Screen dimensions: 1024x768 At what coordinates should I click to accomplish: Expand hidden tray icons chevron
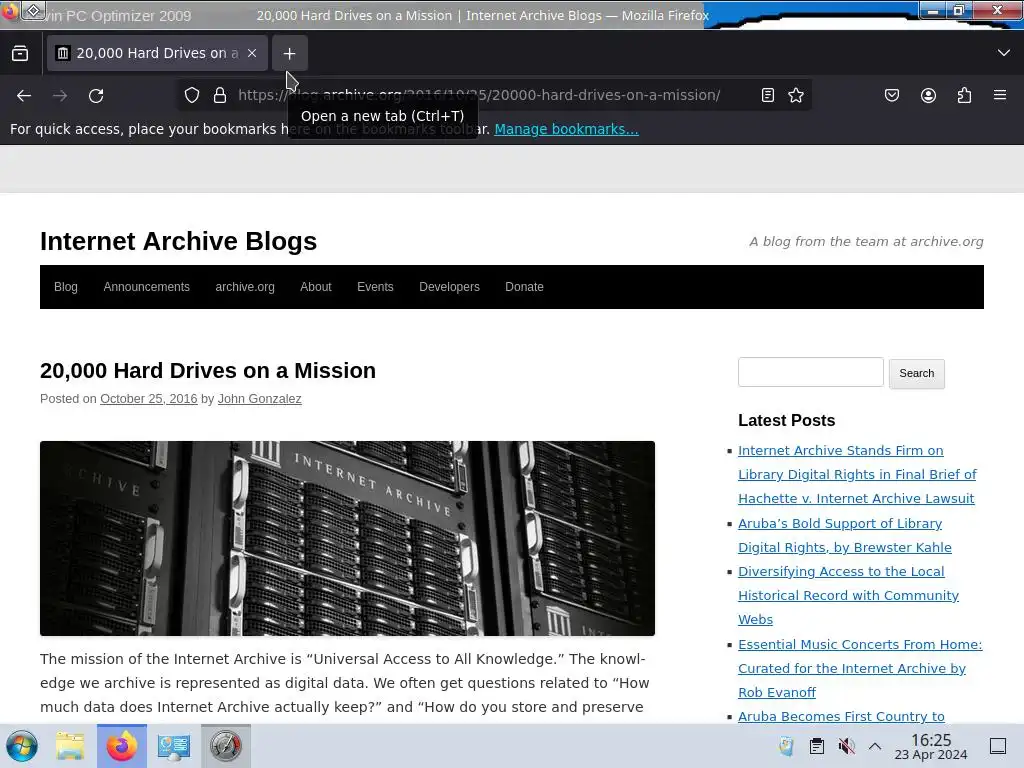point(875,746)
